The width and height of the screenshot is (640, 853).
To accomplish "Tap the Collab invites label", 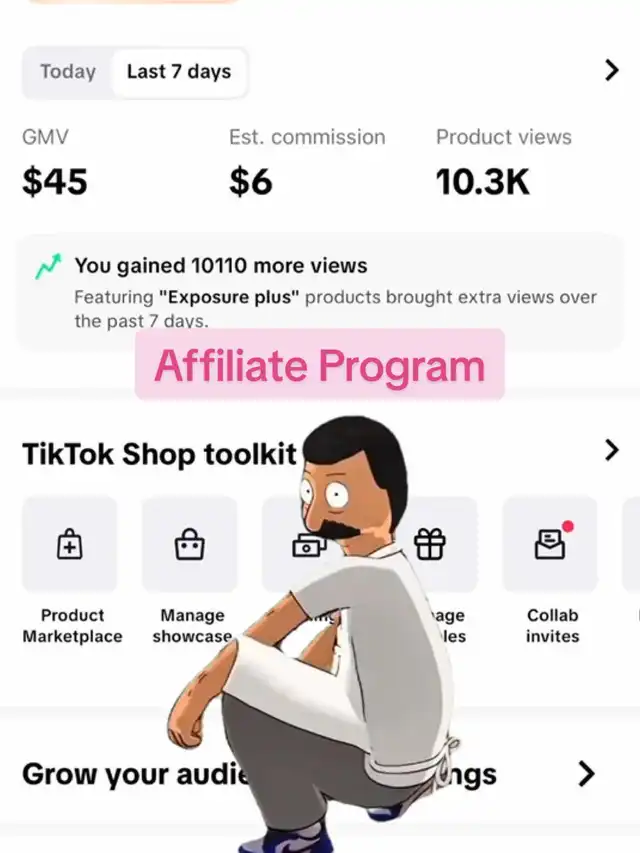I will (552, 626).
